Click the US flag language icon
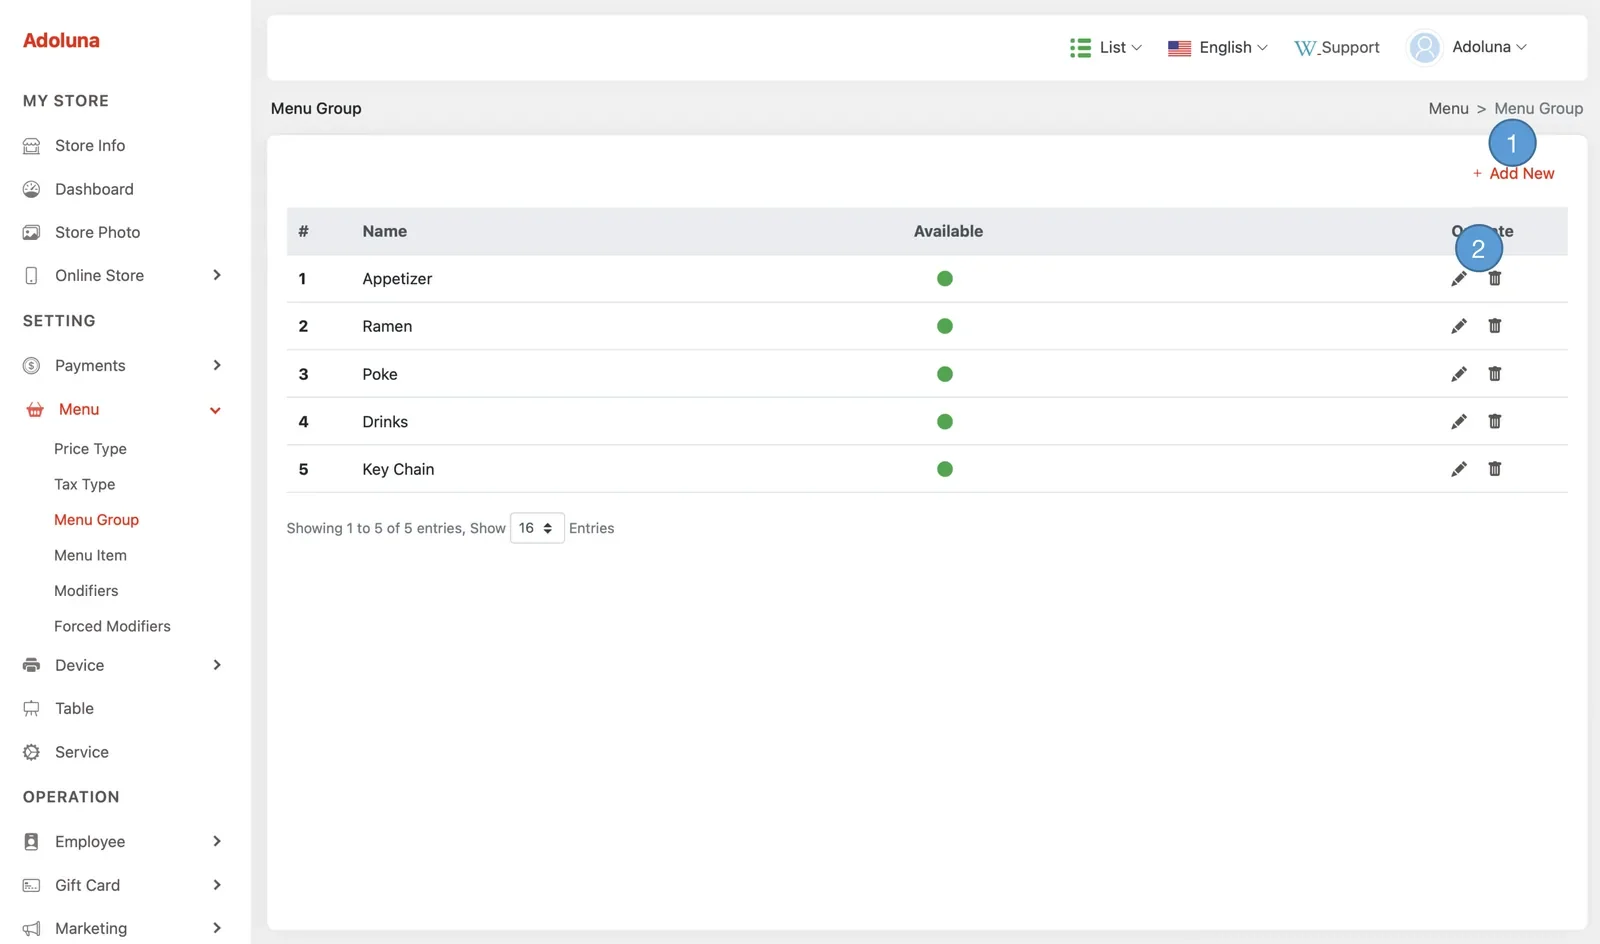The height and width of the screenshot is (944, 1600). coord(1180,48)
